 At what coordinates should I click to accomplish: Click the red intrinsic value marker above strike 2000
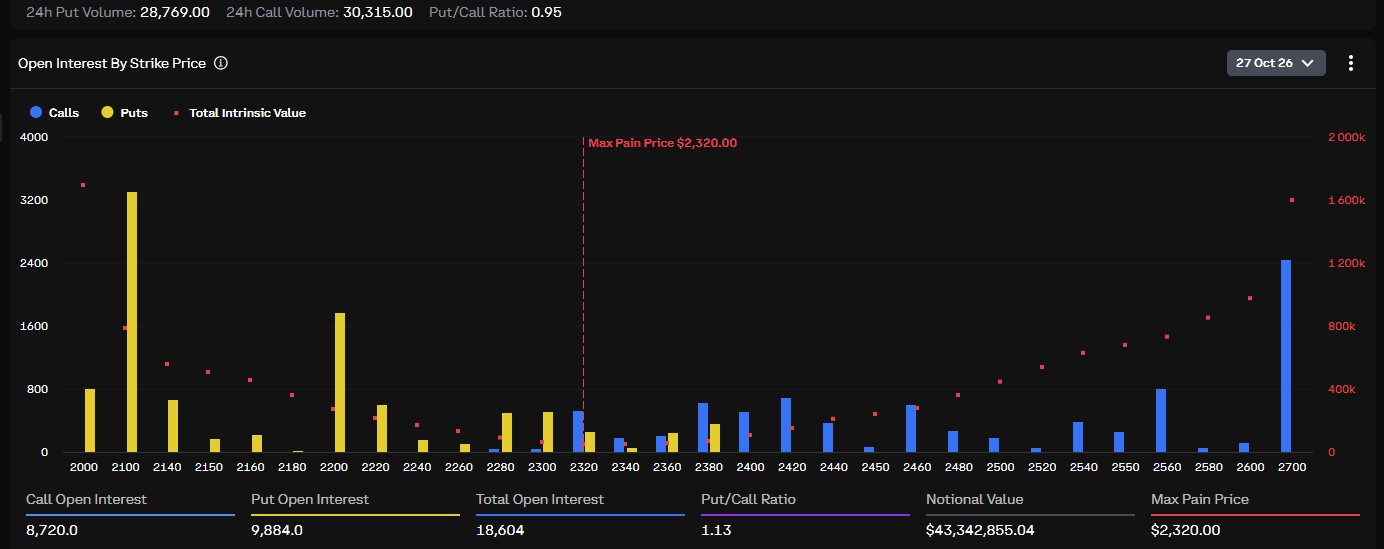(83, 185)
